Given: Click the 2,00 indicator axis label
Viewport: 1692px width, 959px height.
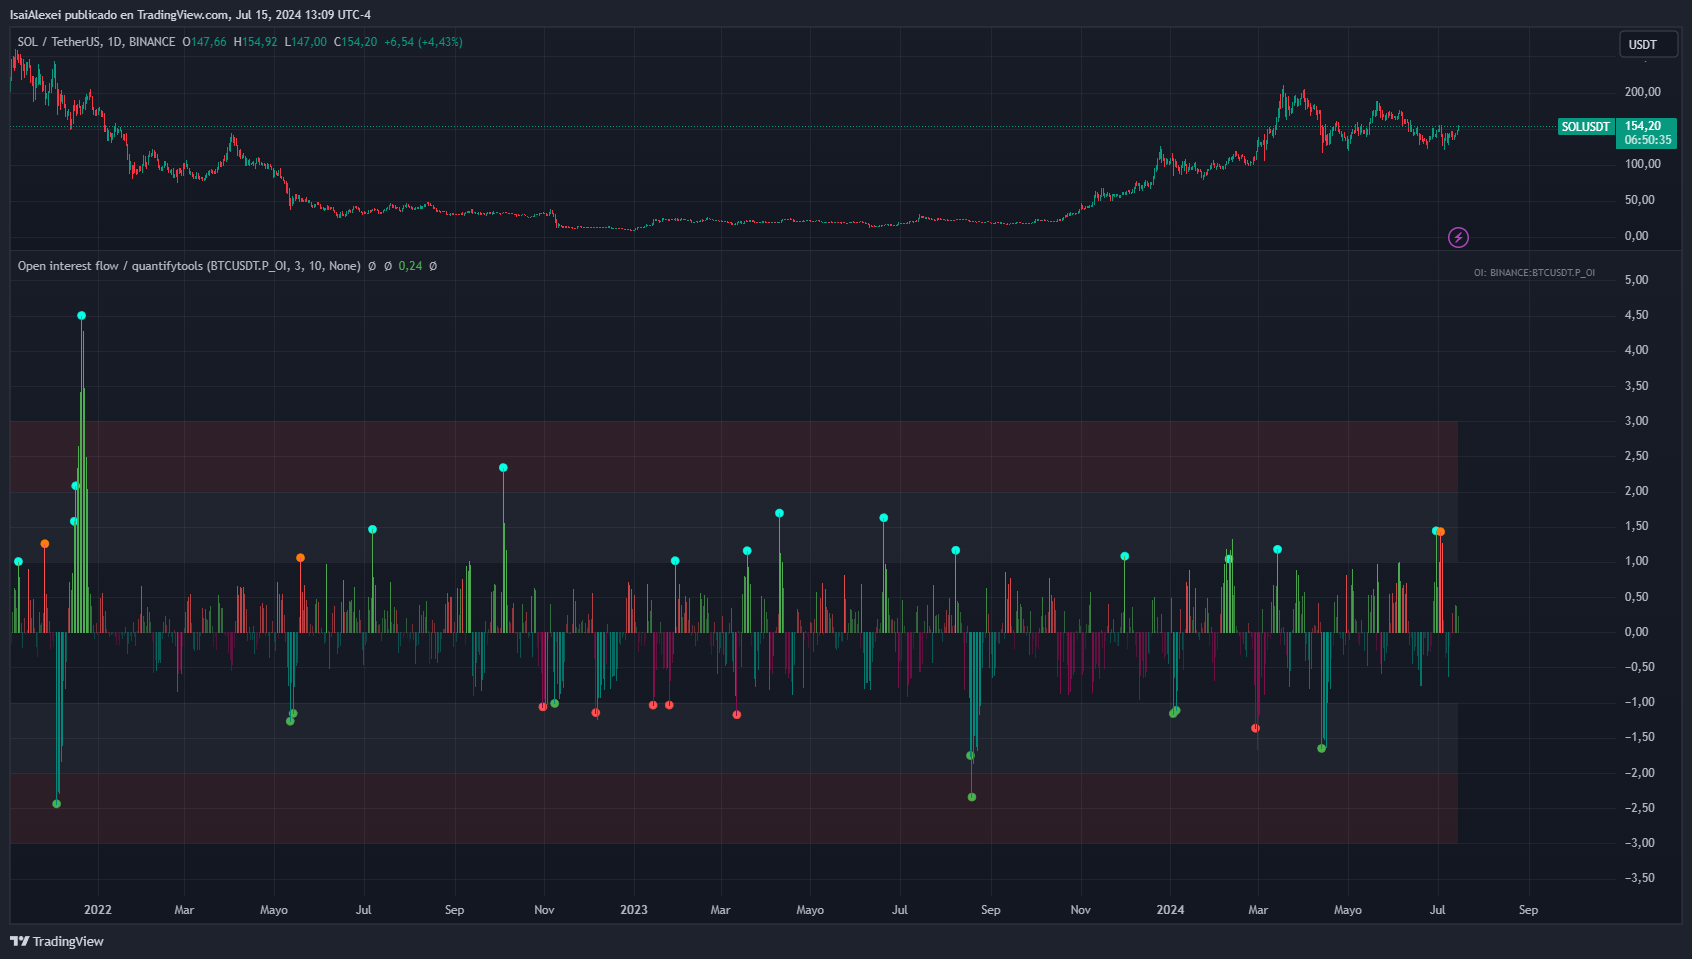Looking at the screenshot, I should tap(1636, 491).
